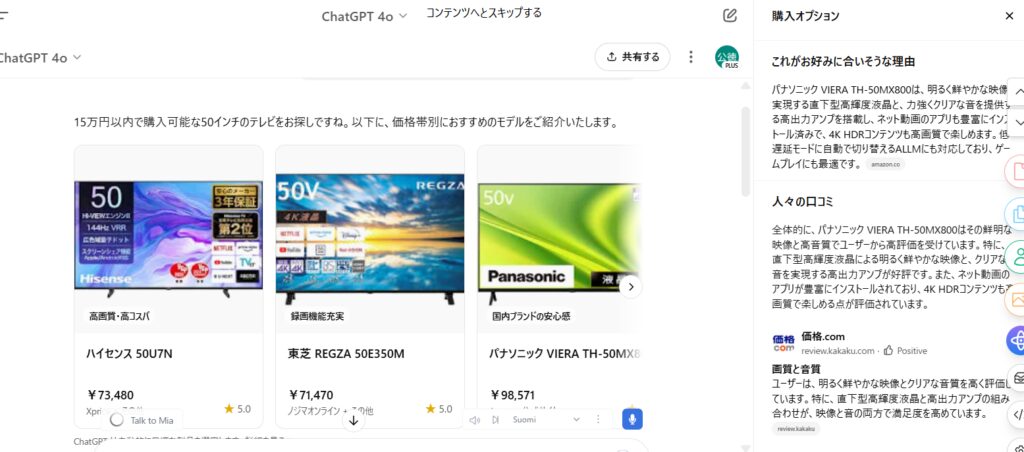
Task: Select the ハイセンス 50U7N product image
Action: click(168, 235)
